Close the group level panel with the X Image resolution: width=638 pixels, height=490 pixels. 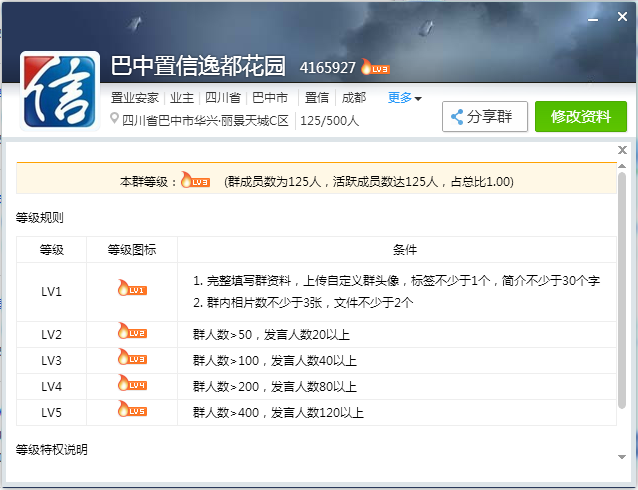622,150
